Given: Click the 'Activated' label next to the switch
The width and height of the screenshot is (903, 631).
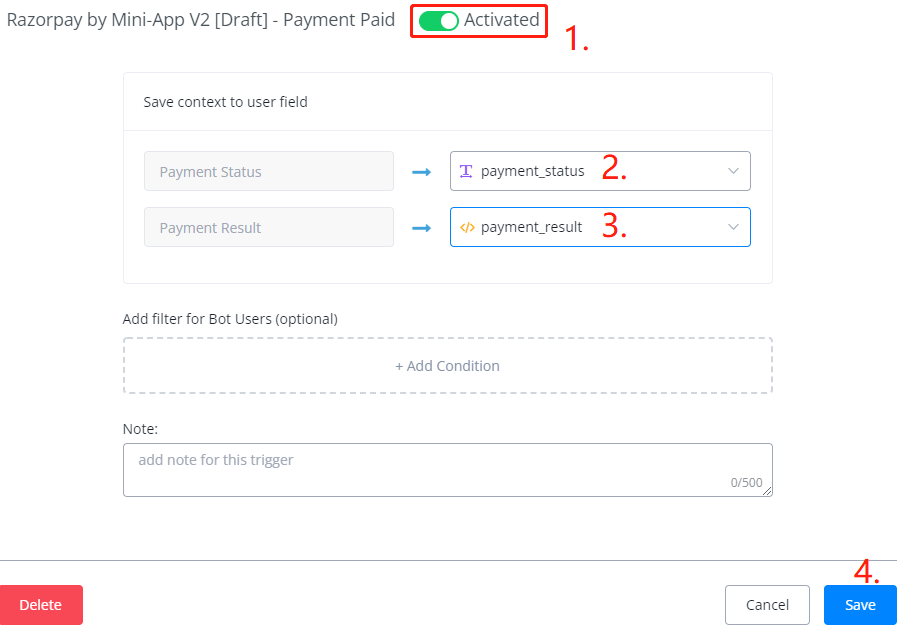Looking at the screenshot, I should 501,20.
